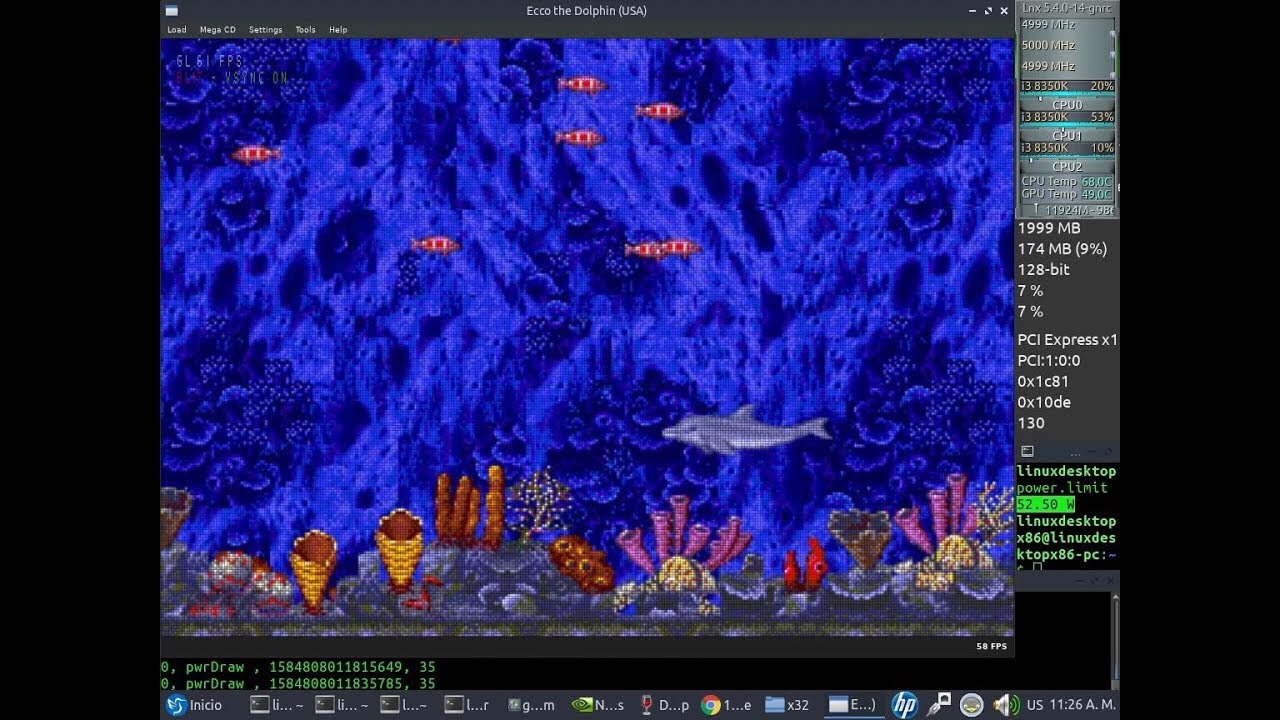
Task: Click the '0x1c81' value
Action: [x=1043, y=382]
